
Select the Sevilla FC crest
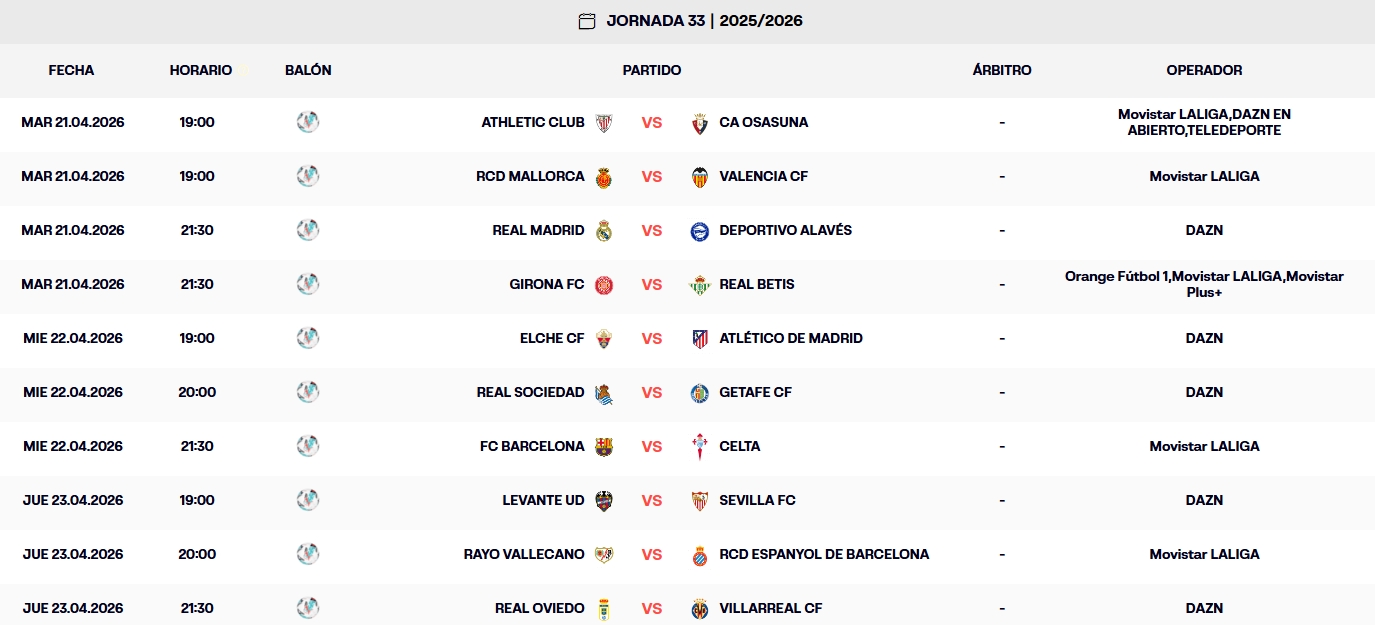pos(698,500)
